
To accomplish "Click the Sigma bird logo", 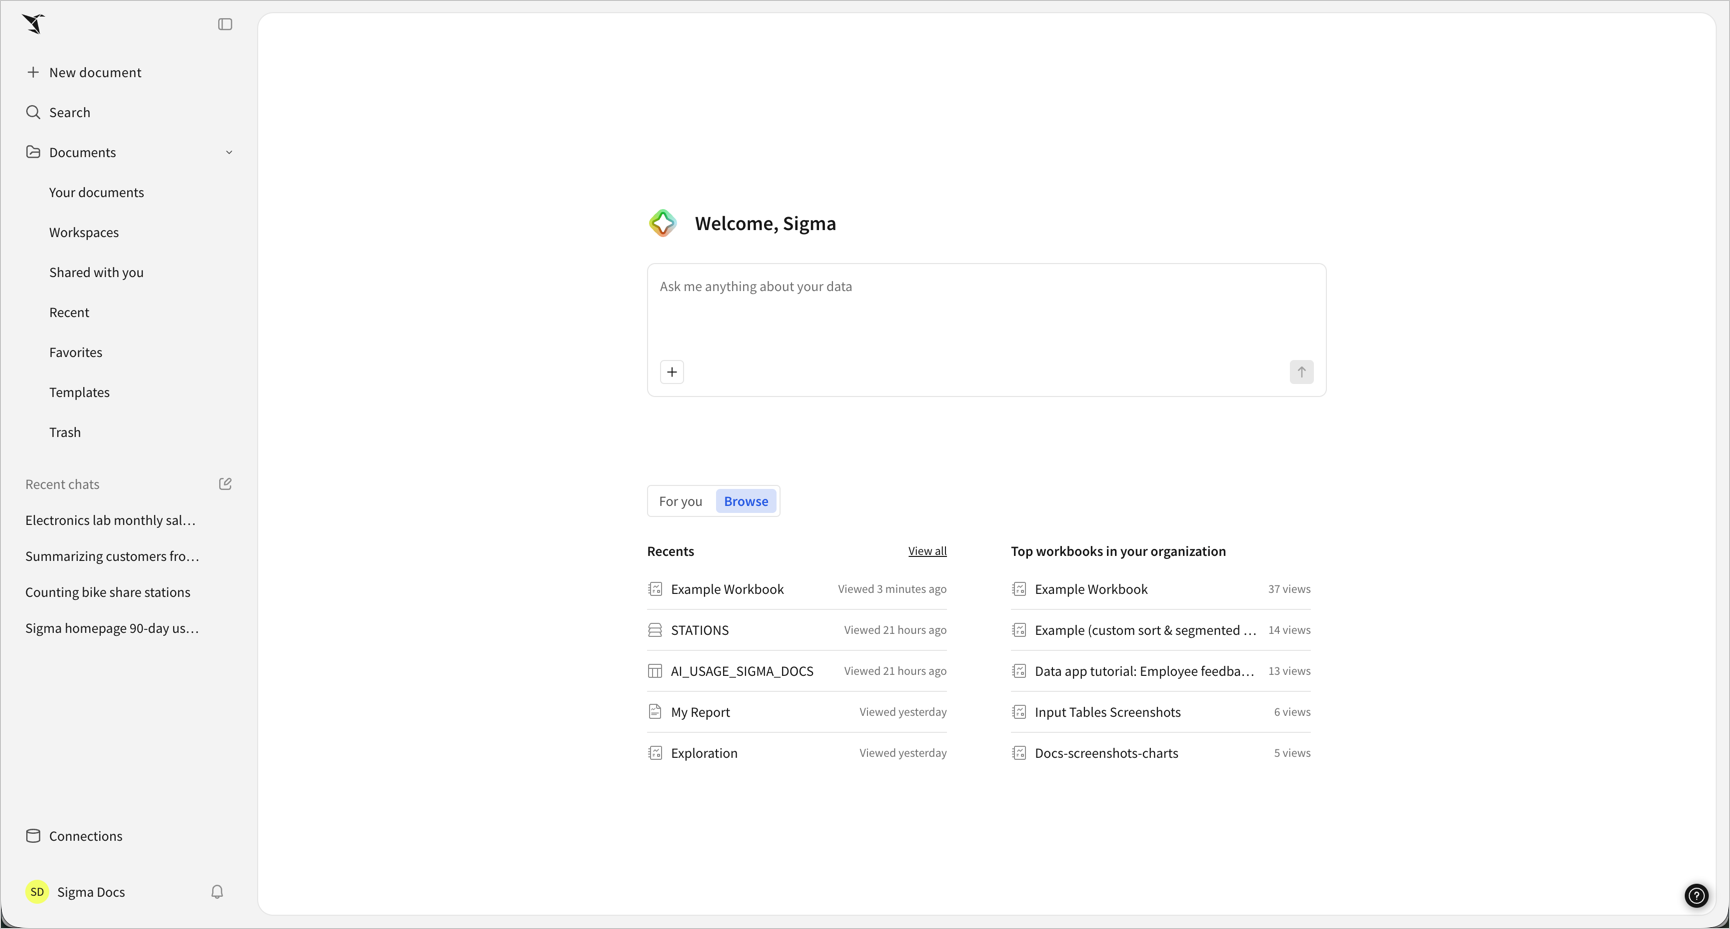I will tap(33, 24).
